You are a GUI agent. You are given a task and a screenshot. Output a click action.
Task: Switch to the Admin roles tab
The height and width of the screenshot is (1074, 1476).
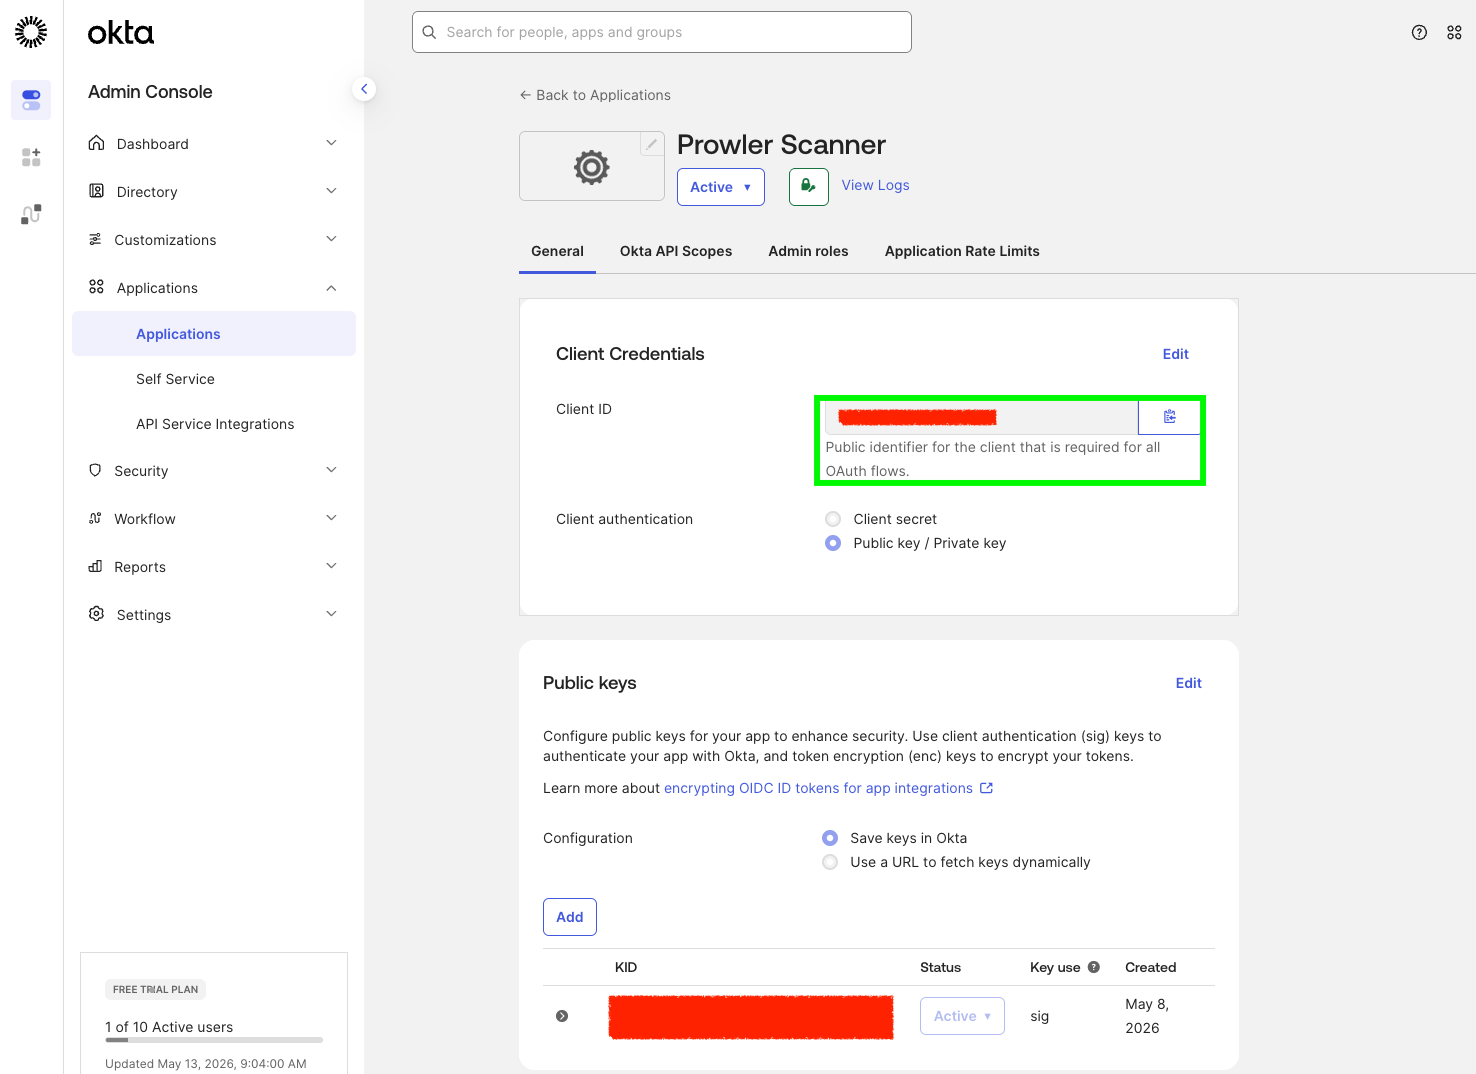click(x=808, y=251)
